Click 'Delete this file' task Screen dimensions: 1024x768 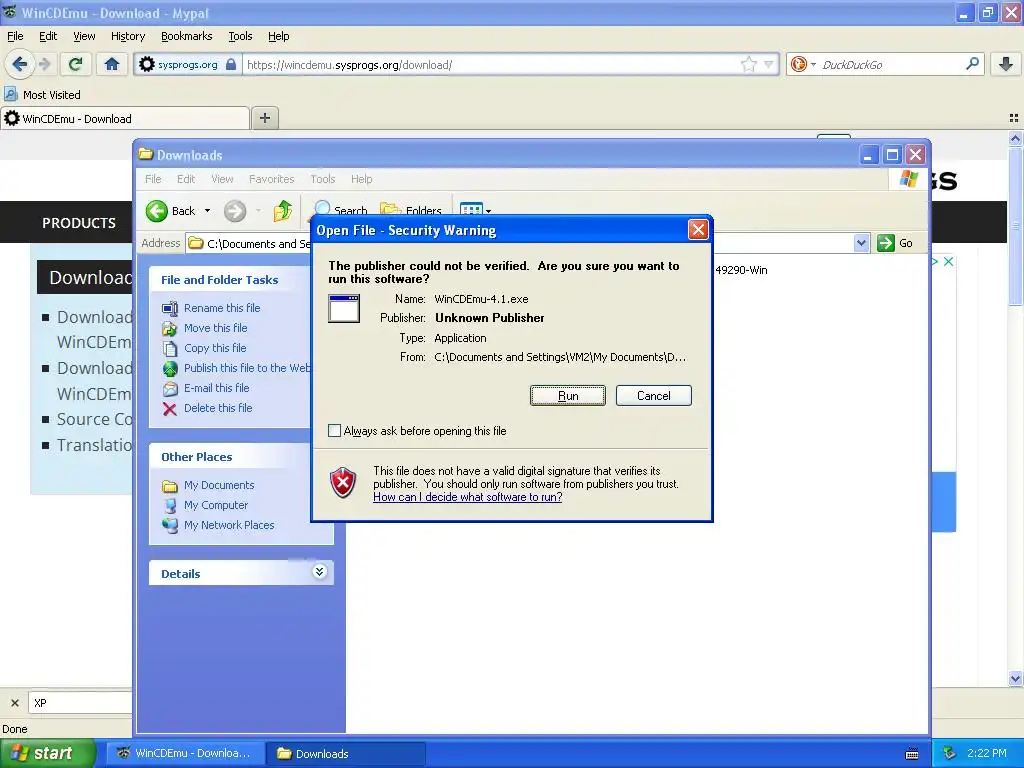[218, 408]
